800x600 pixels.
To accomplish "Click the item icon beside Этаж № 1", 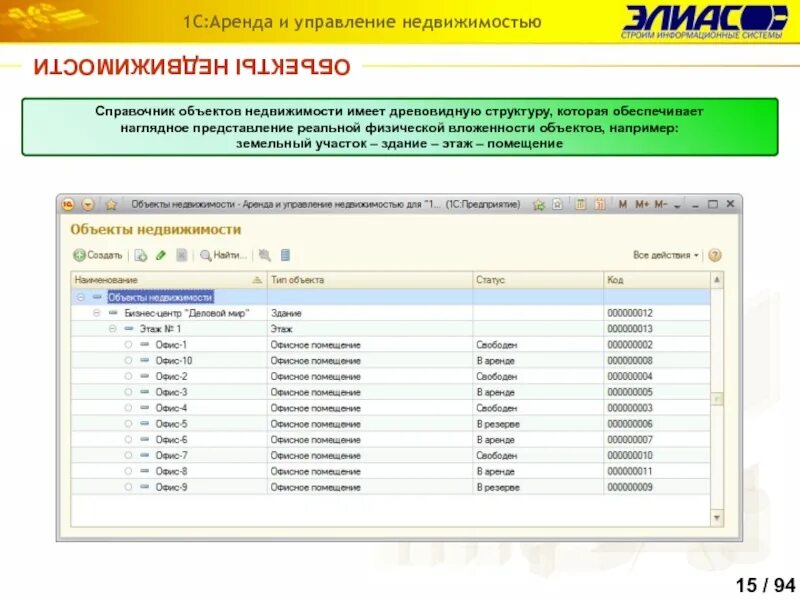I will pos(129,329).
